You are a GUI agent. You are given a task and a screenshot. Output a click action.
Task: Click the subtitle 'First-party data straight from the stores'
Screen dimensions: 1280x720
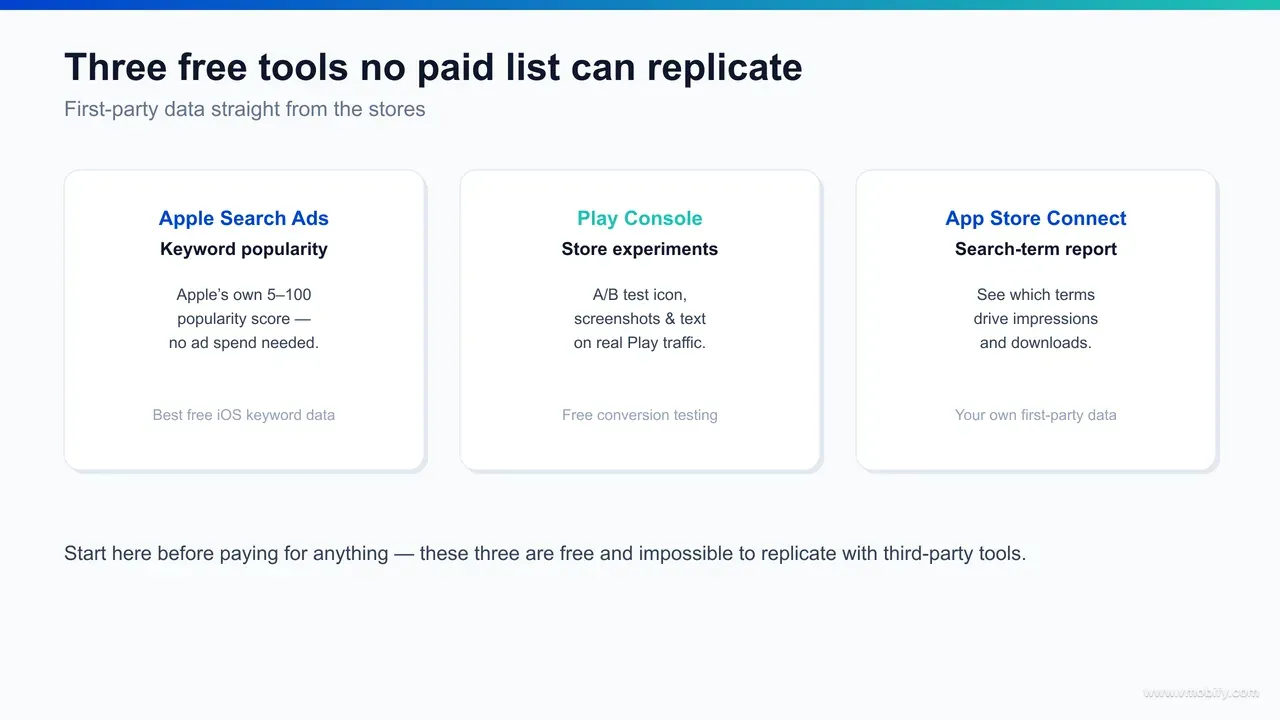245,109
